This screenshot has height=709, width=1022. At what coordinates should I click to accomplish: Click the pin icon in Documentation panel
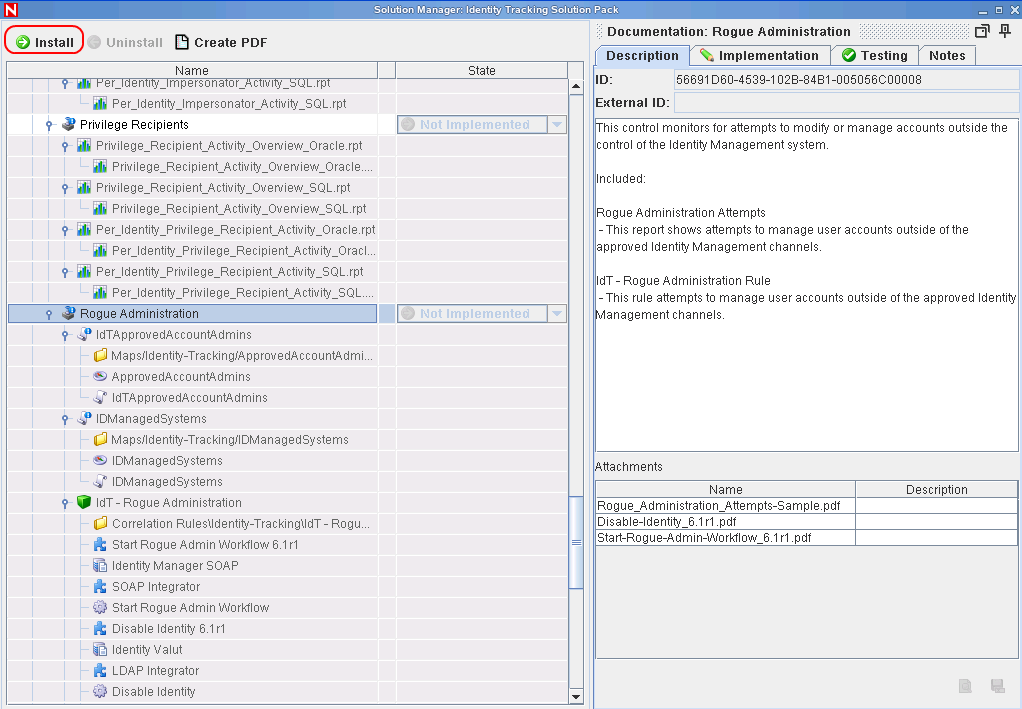(x=1005, y=31)
